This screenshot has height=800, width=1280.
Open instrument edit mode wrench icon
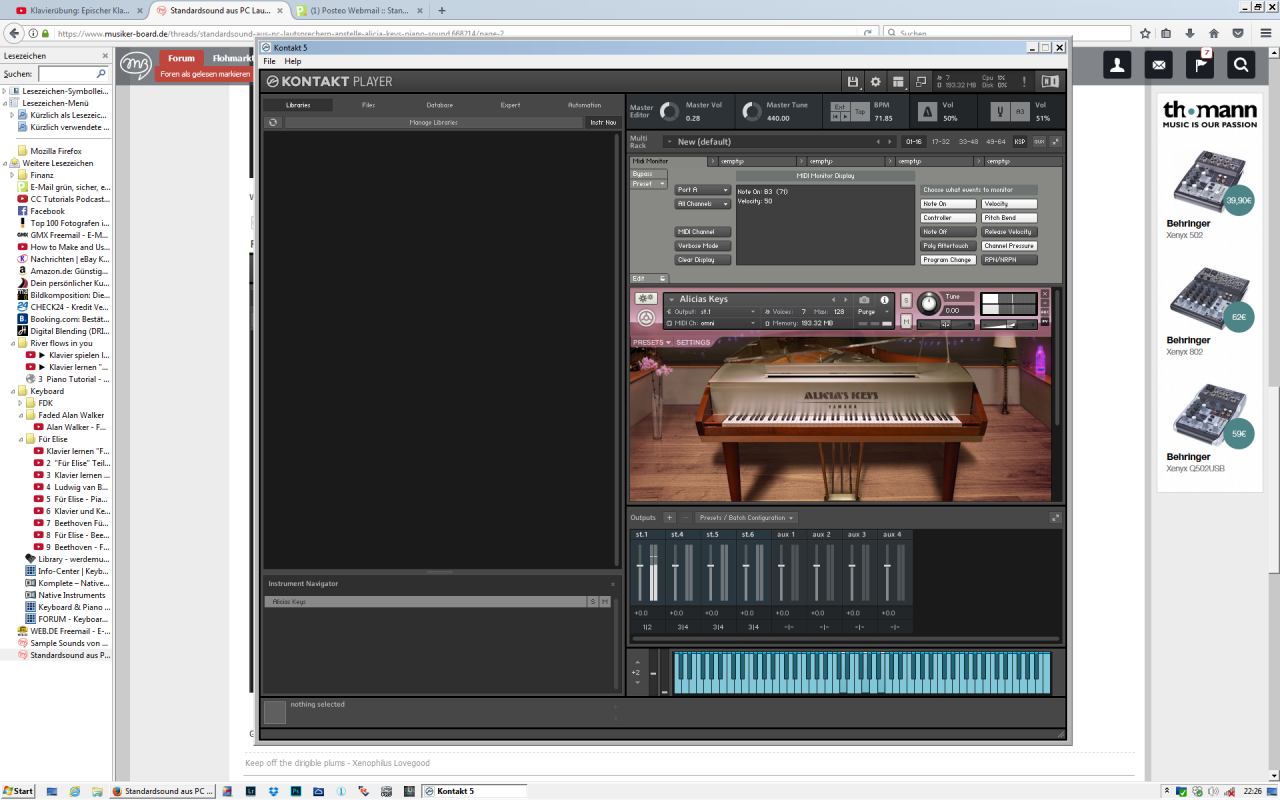pos(645,299)
